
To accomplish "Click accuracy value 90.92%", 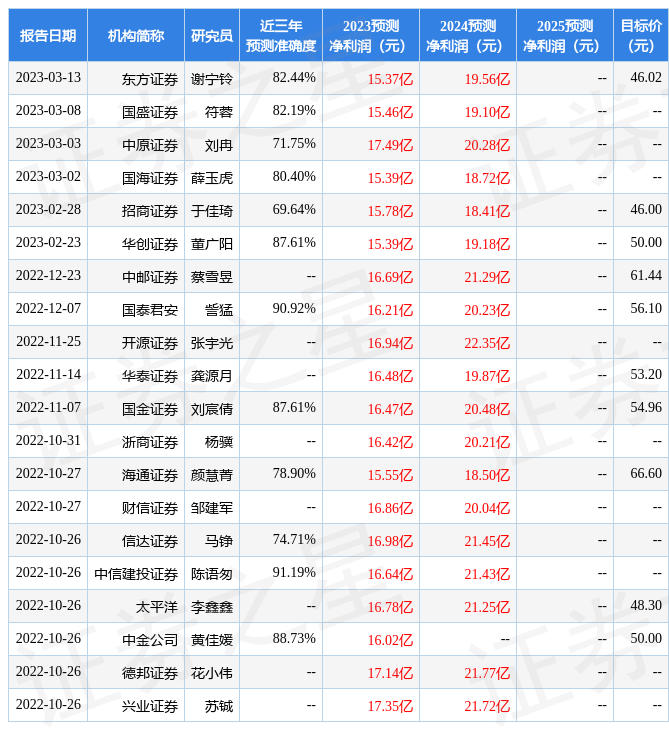I will [x=294, y=308].
